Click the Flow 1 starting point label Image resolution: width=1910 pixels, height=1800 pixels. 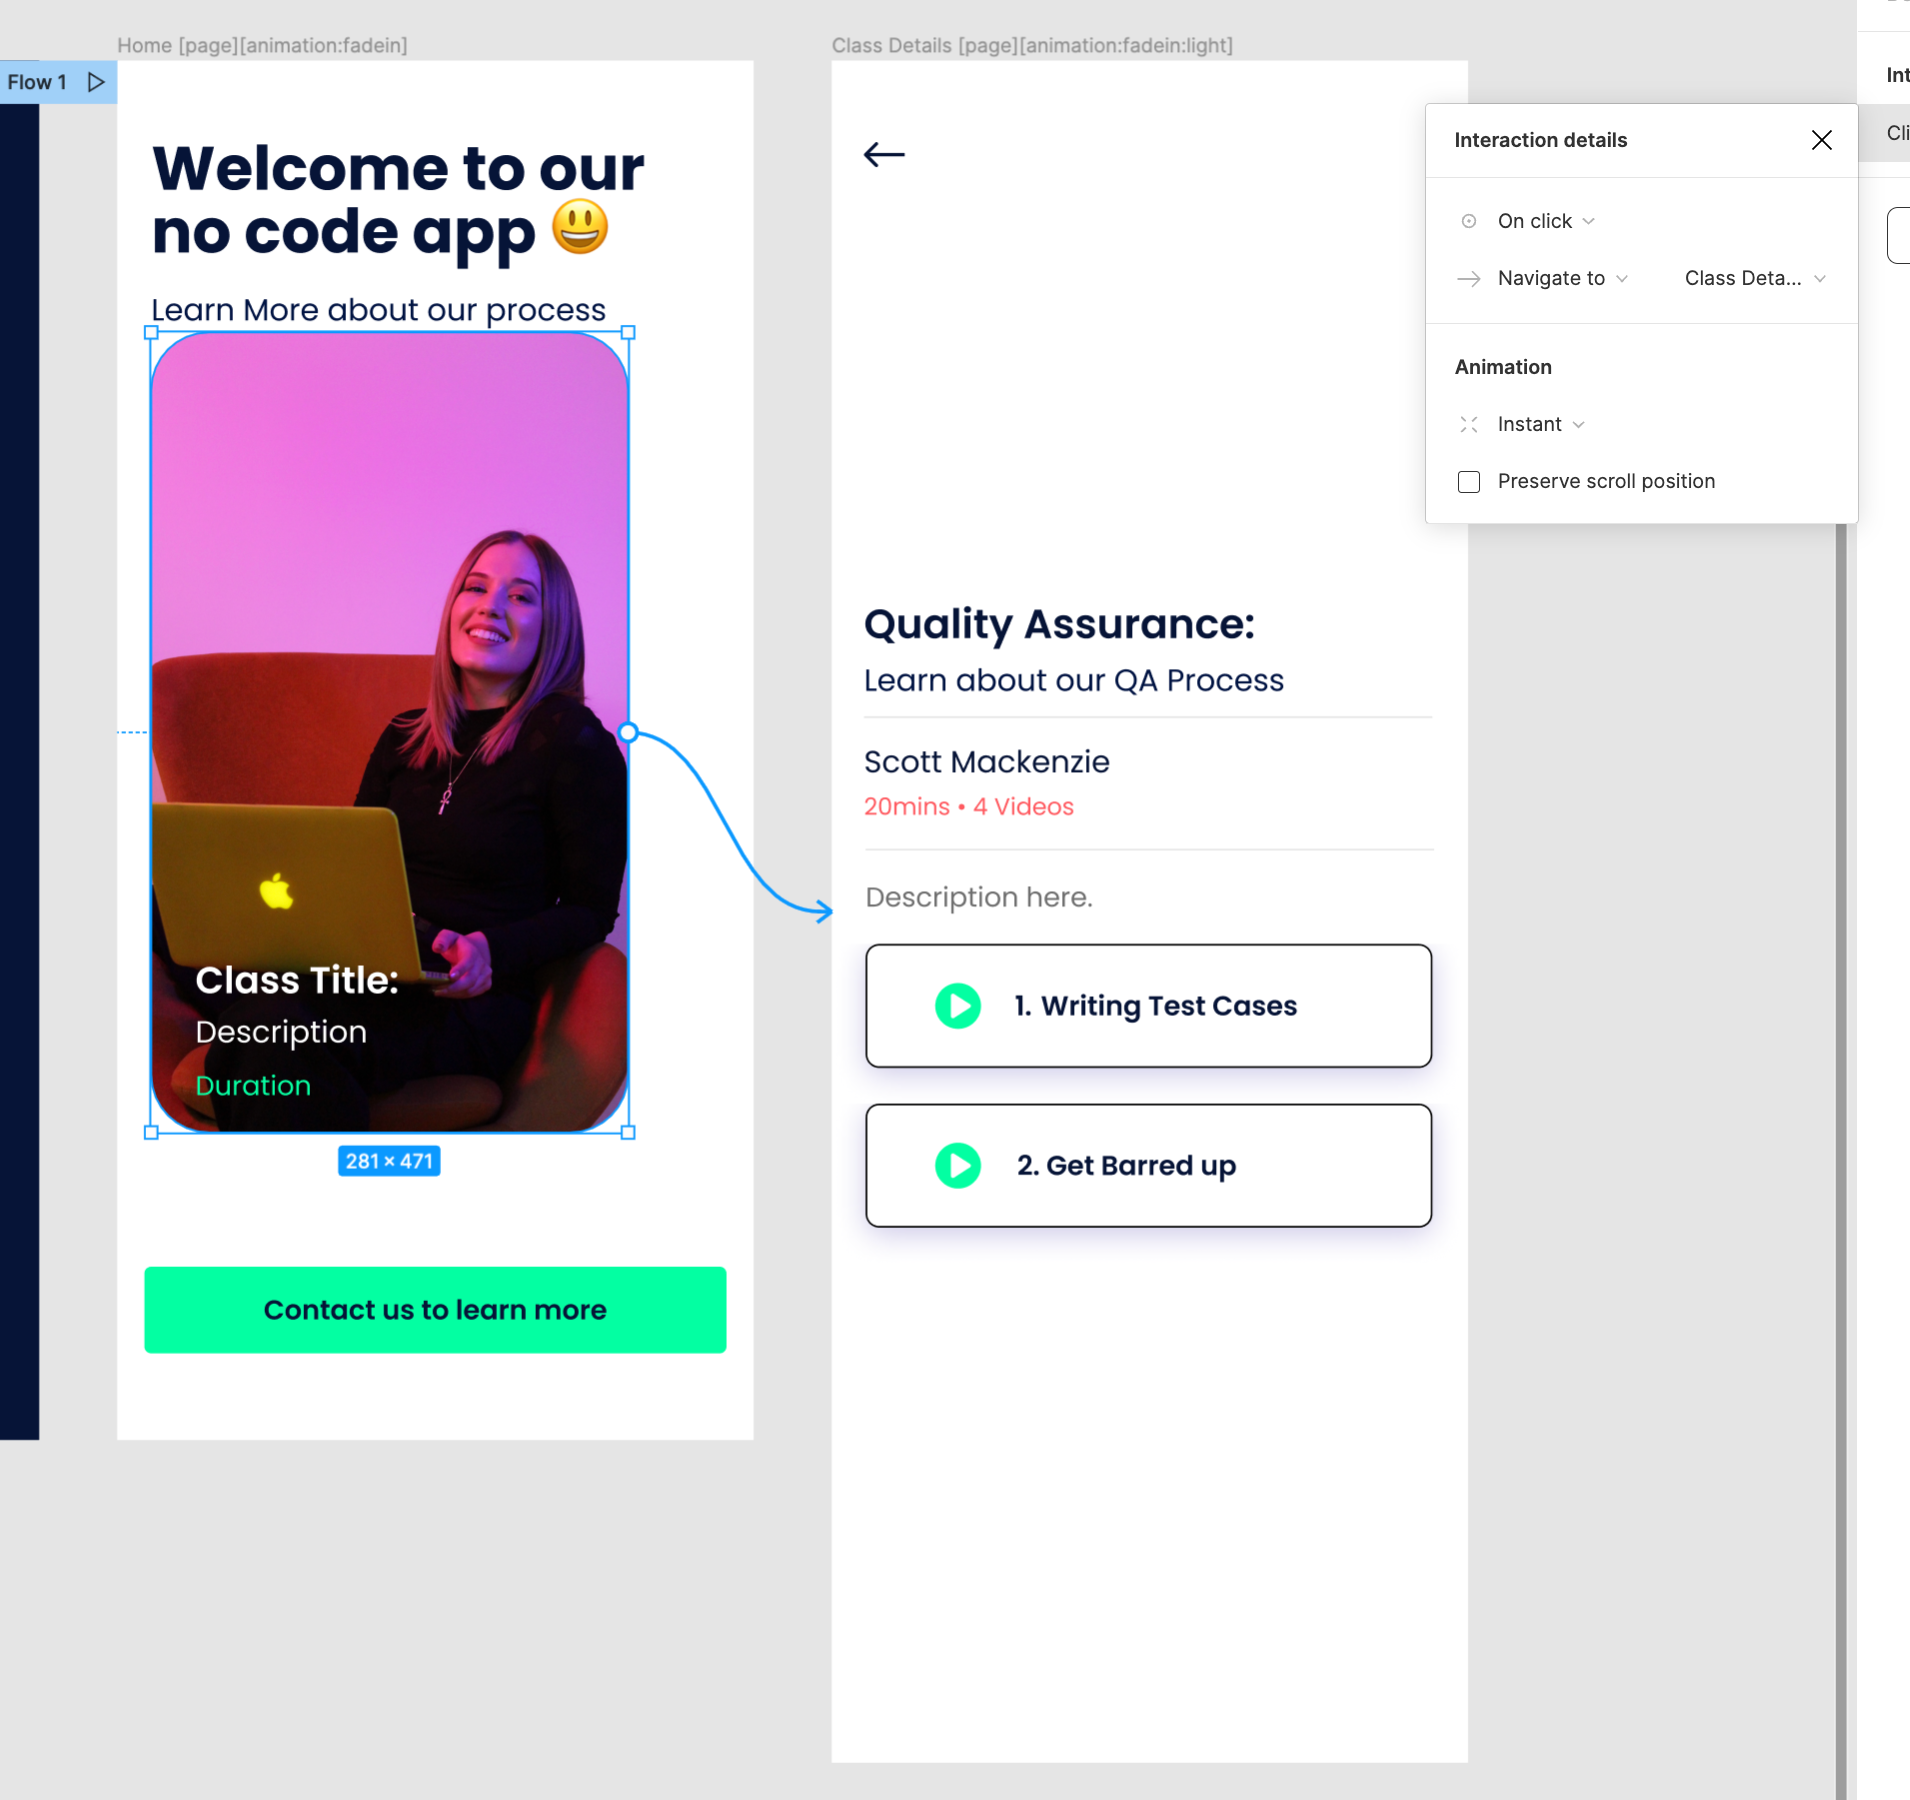(x=37, y=82)
